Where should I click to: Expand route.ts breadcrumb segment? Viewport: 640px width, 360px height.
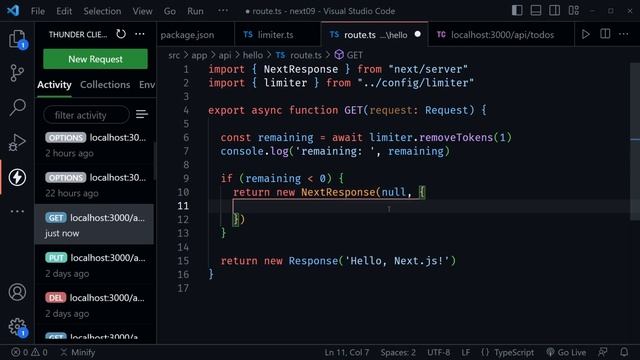pyautogui.click(x=299, y=55)
